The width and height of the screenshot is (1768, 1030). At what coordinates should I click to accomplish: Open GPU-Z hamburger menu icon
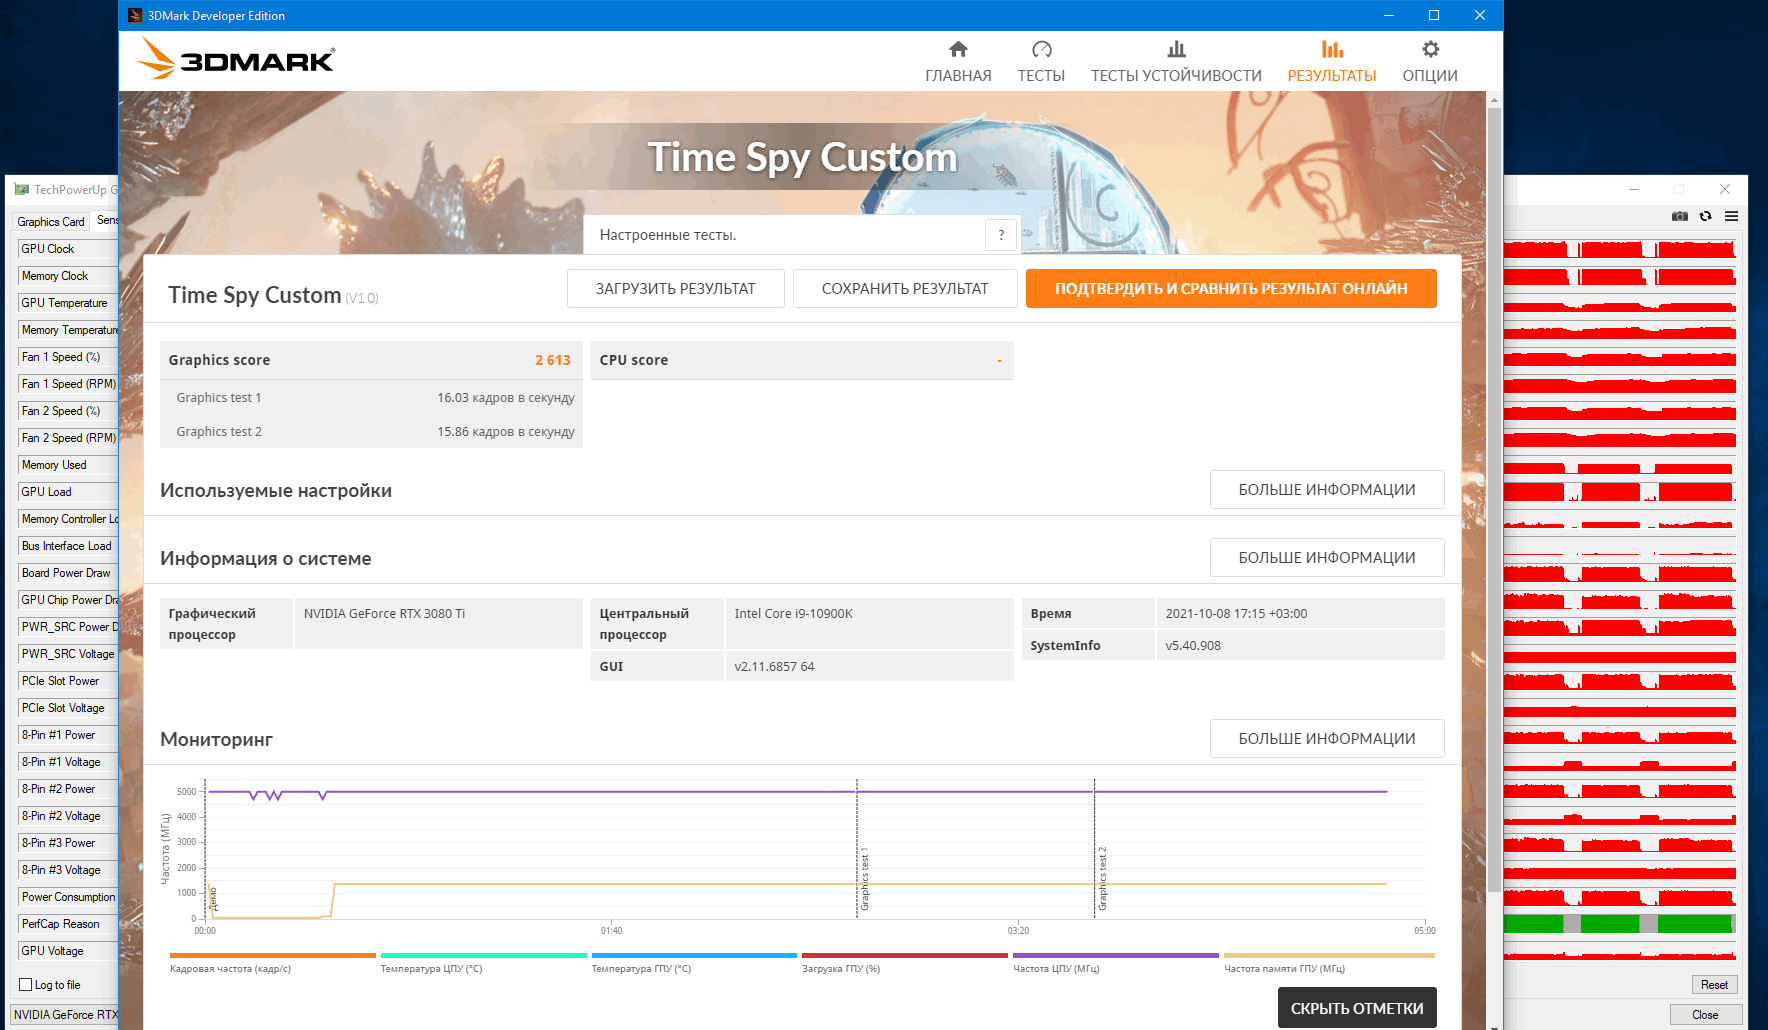[x=1731, y=216]
